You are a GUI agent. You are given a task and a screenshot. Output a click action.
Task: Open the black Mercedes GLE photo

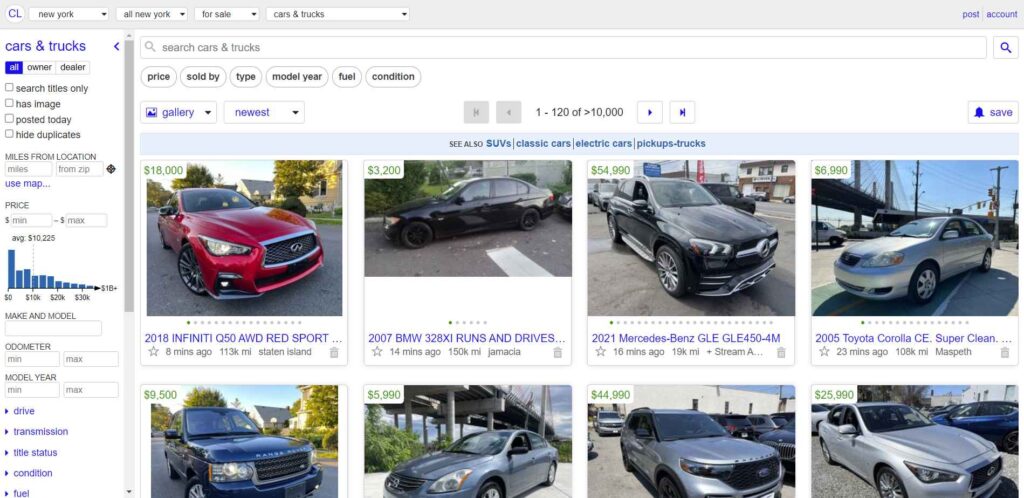(691, 238)
